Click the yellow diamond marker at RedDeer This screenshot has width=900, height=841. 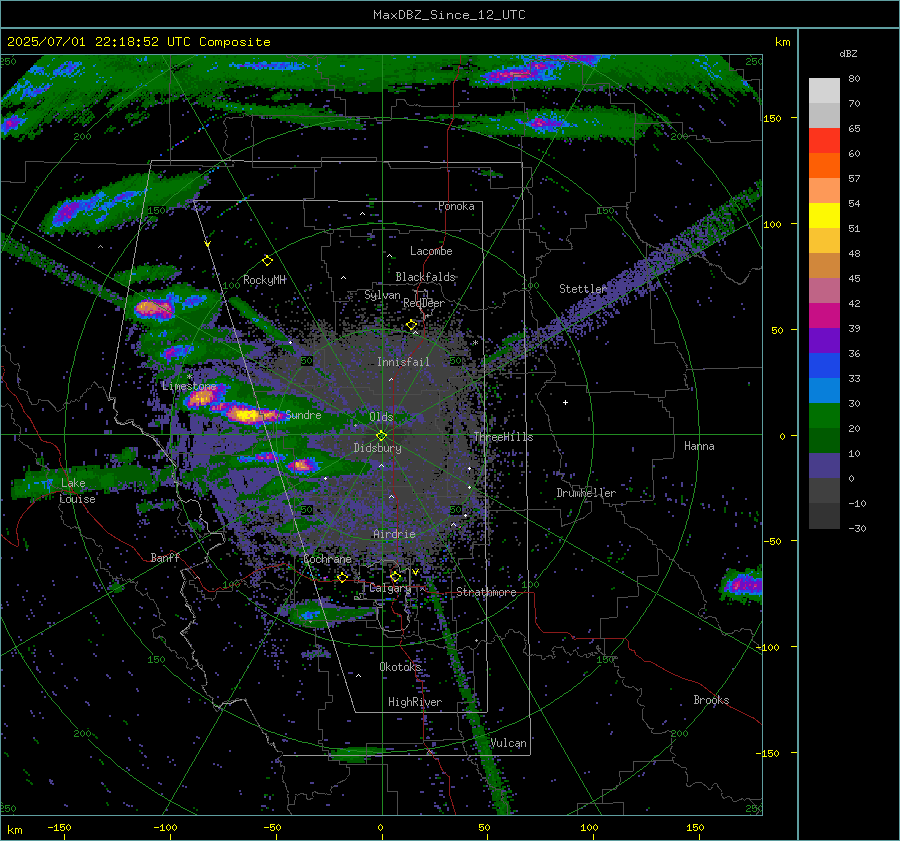pyautogui.click(x=411, y=325)
